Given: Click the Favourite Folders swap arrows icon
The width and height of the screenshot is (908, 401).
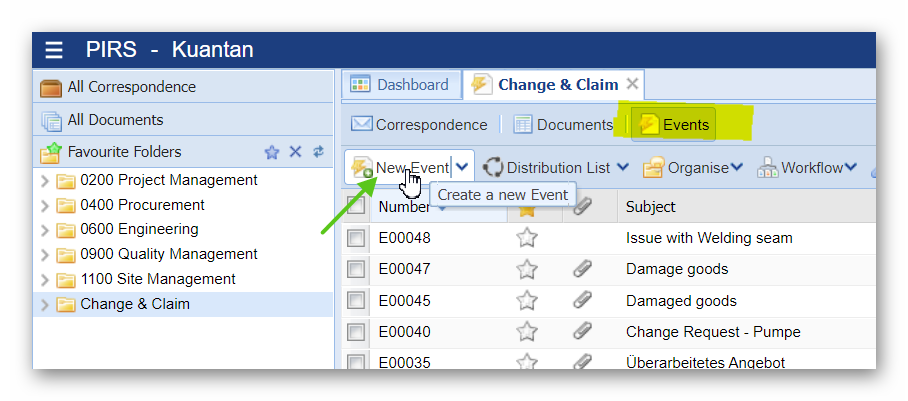Looking at the screenshot, I should tap(318, 152).
